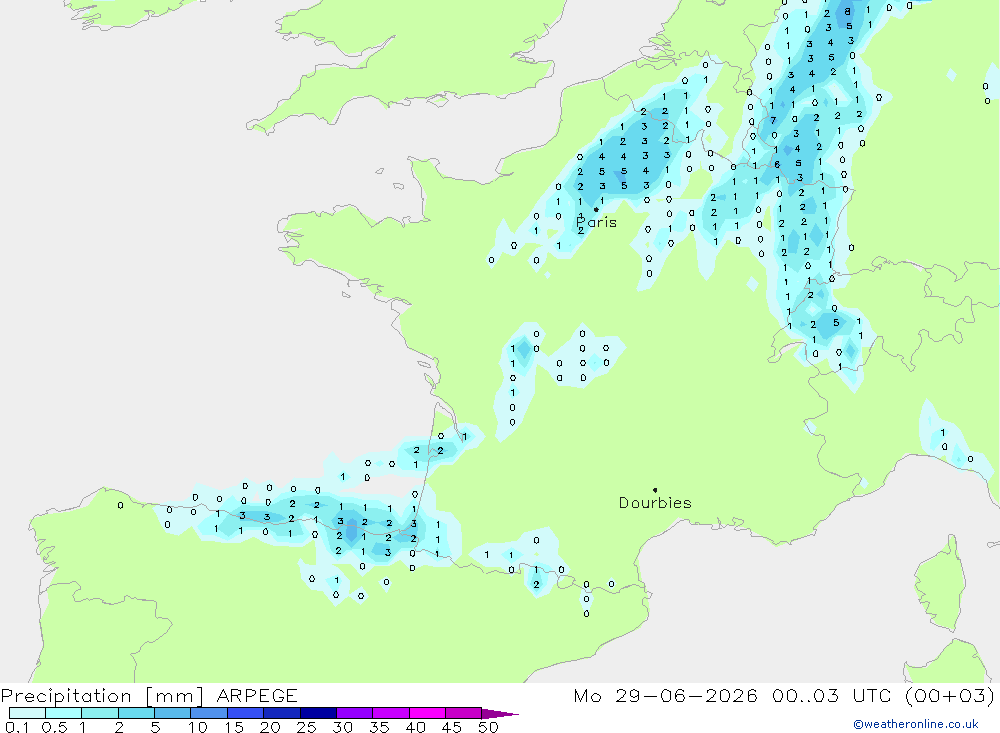Select the 1–2 mm legend swatch
The height and width of the screenshot is (733, 1000).
(x=99, y=713)
